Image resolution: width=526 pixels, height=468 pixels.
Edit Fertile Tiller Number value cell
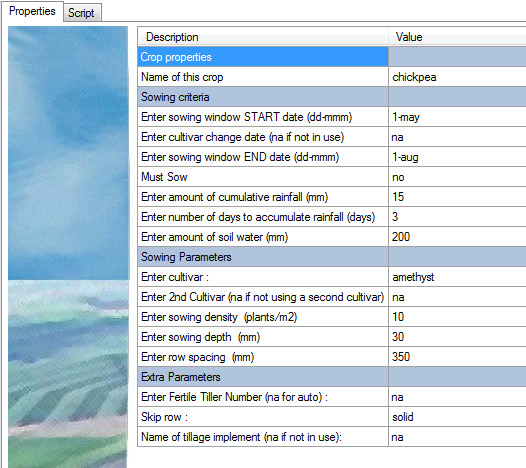point(457,397)
